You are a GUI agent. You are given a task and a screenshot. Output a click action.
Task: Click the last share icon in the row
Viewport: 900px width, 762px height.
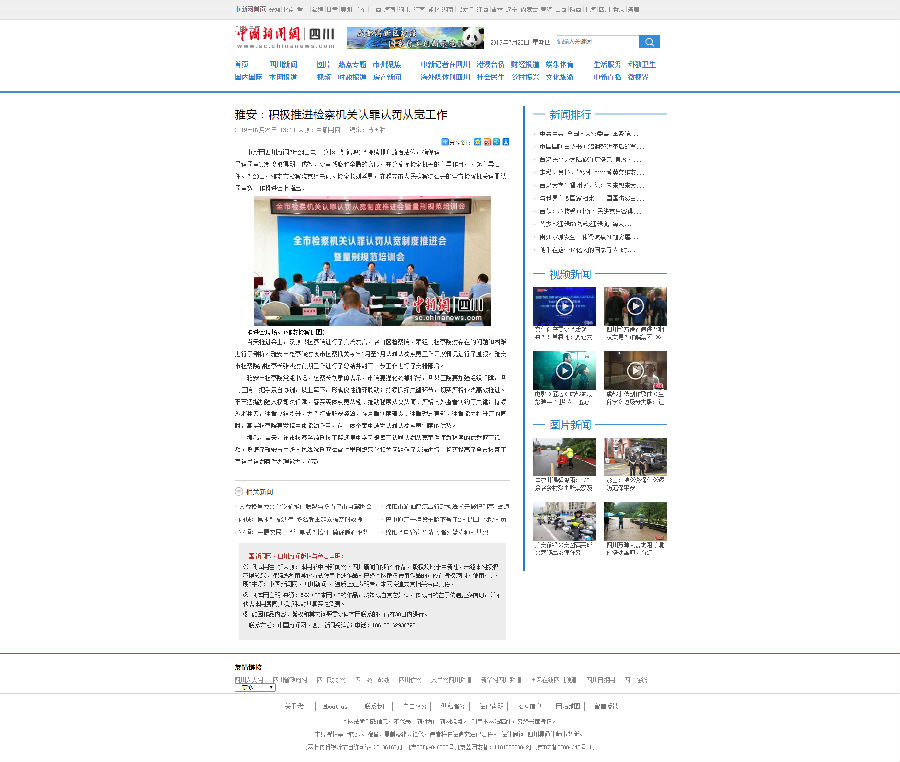(x=506, y=142)
